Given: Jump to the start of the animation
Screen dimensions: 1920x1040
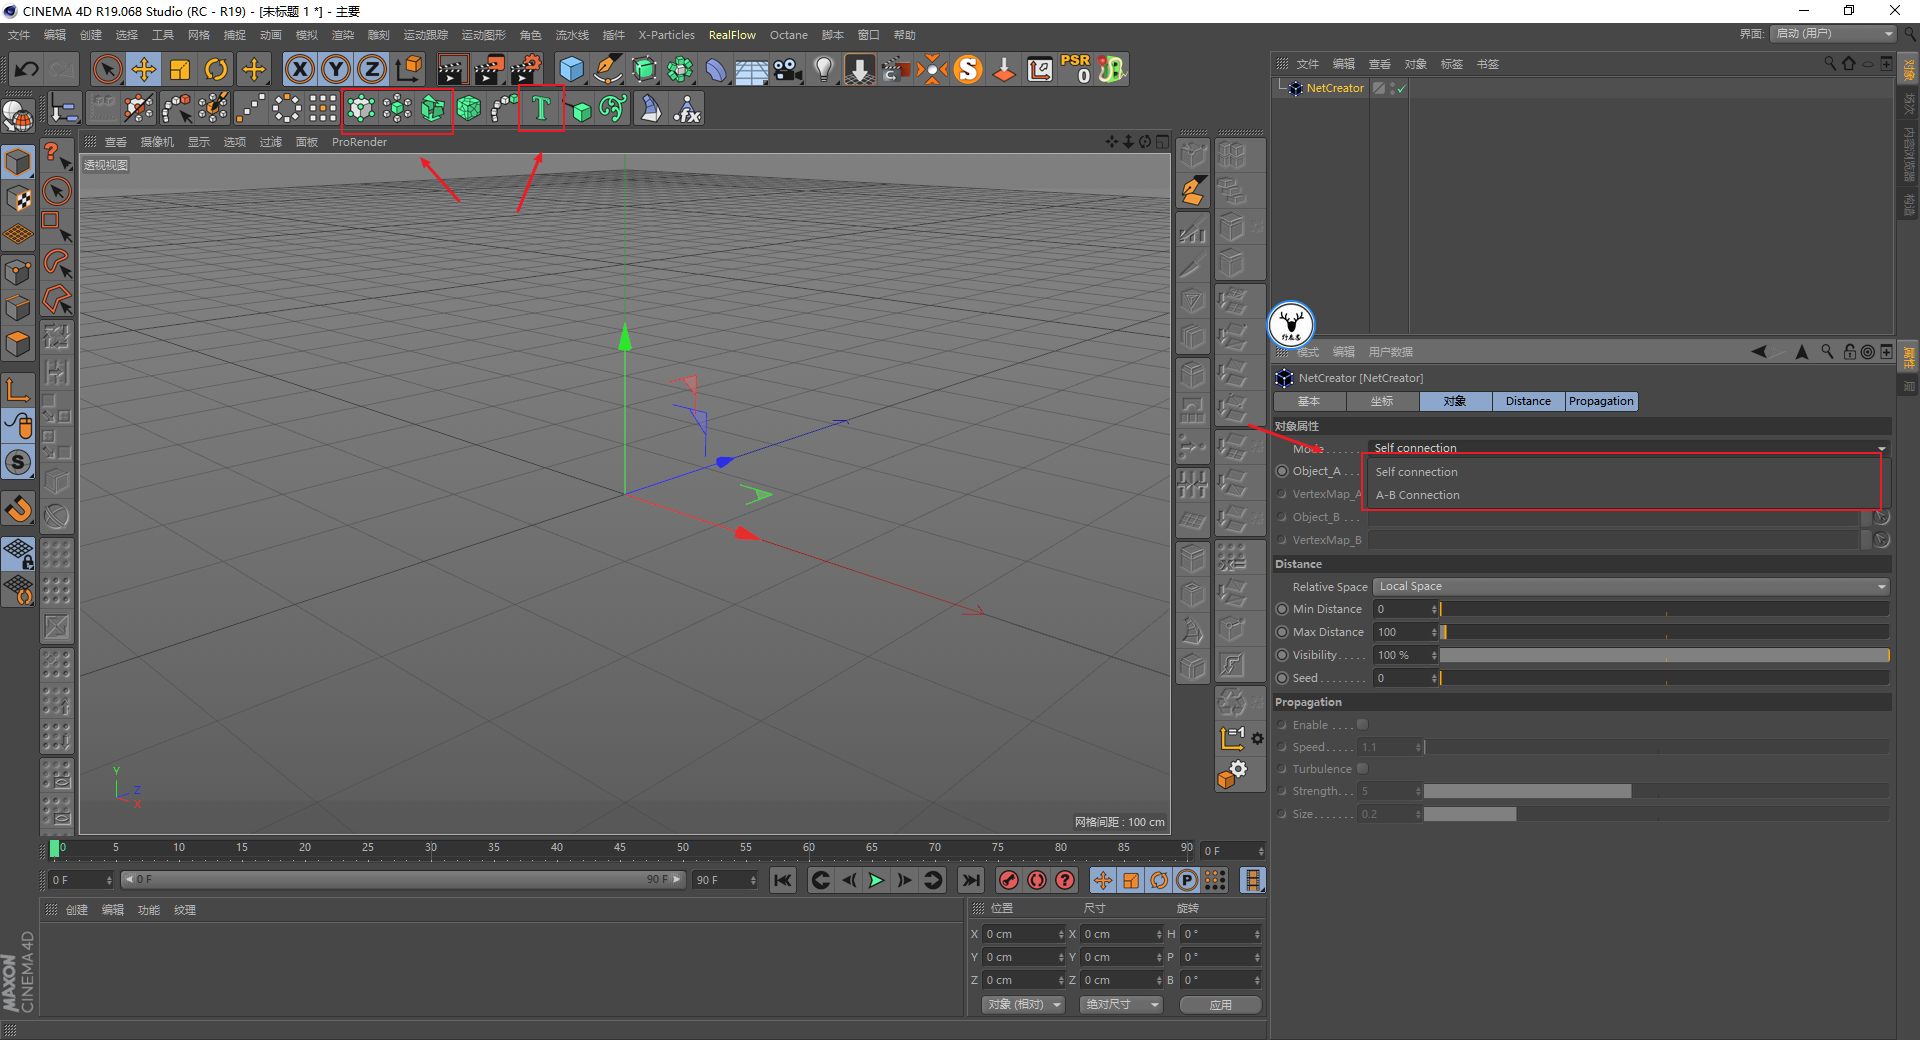Looking at the screenshot, I should point(783,880).
